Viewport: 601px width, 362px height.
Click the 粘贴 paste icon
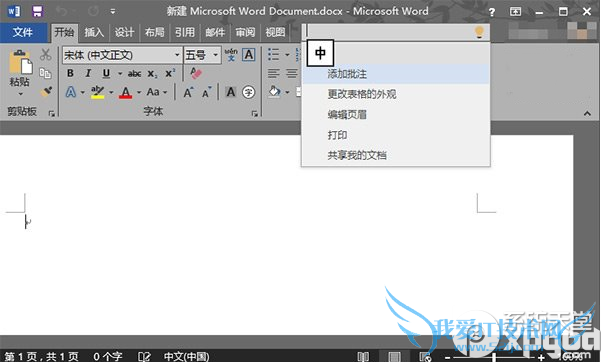[20, 61]
